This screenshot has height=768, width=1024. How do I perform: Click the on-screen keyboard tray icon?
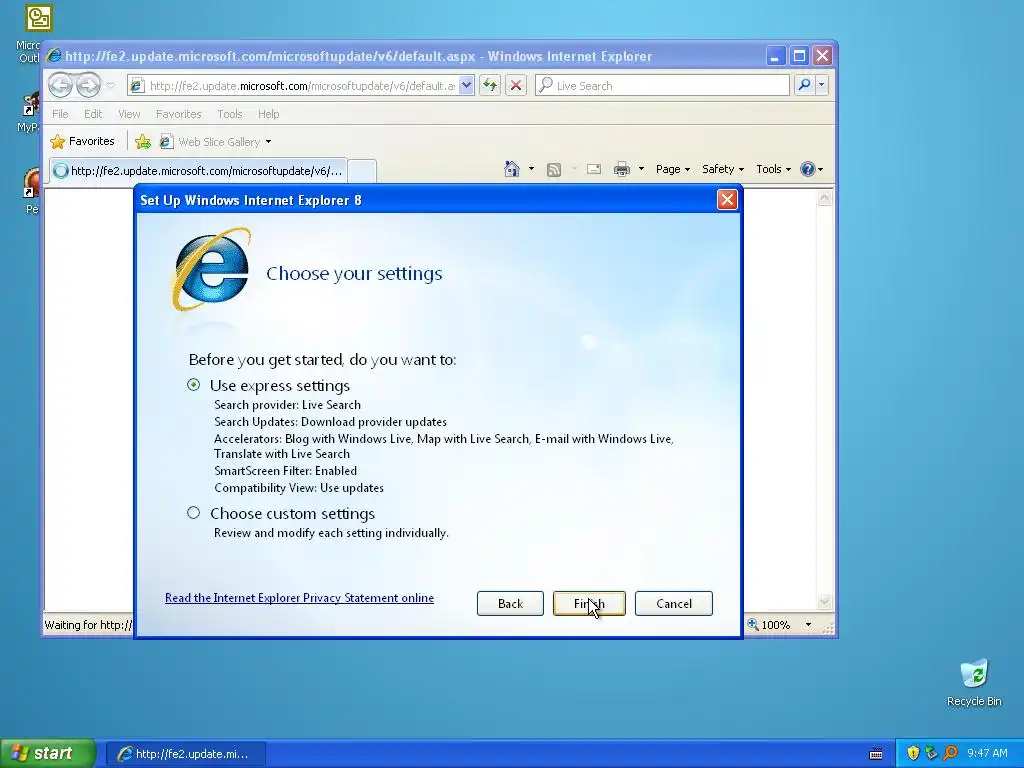876,754
